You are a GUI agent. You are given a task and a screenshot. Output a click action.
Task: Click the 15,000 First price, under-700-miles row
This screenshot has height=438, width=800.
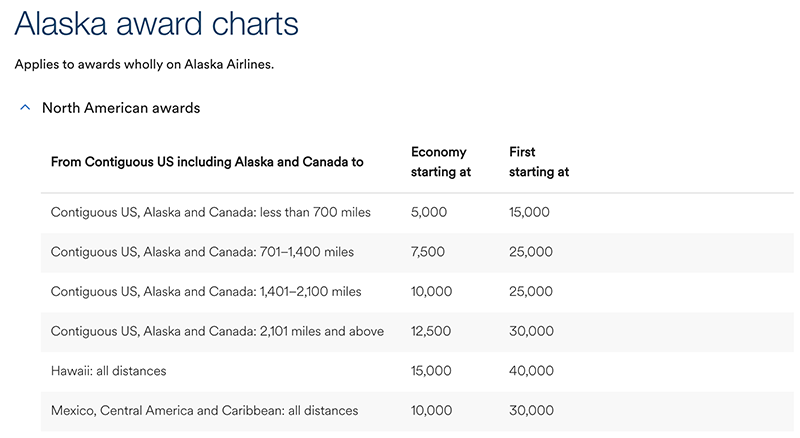[529, 212]
